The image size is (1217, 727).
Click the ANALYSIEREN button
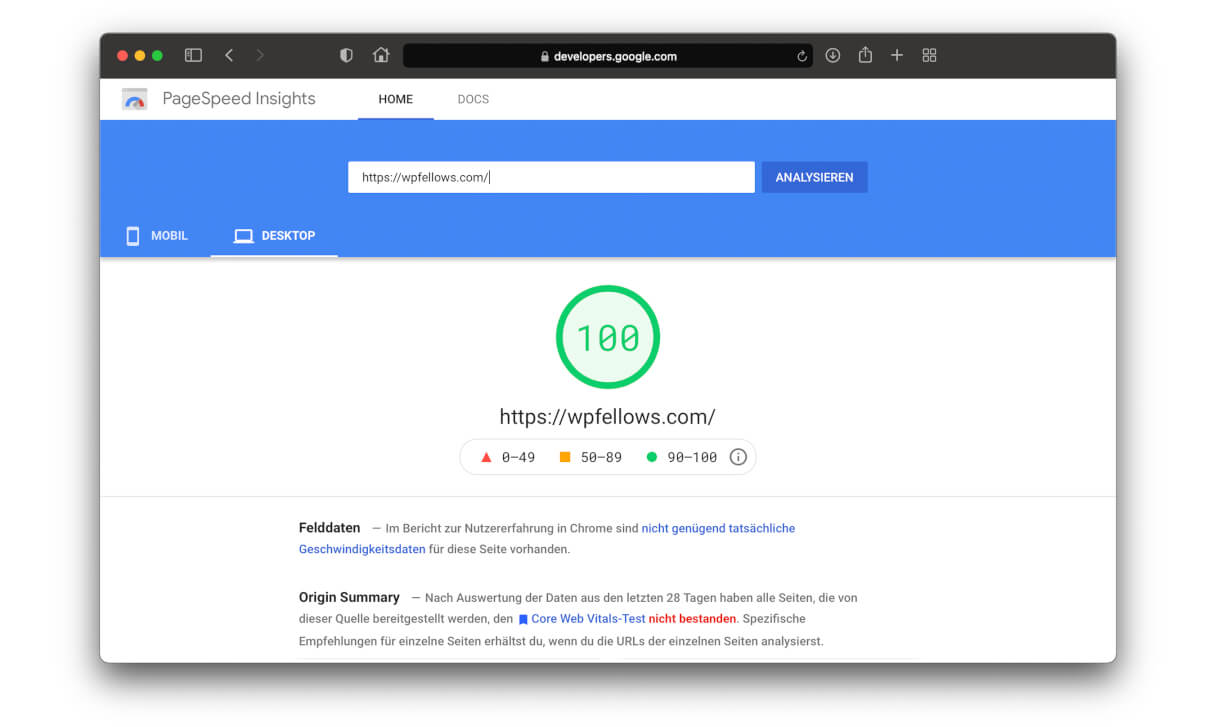click(x=815, y=177)
